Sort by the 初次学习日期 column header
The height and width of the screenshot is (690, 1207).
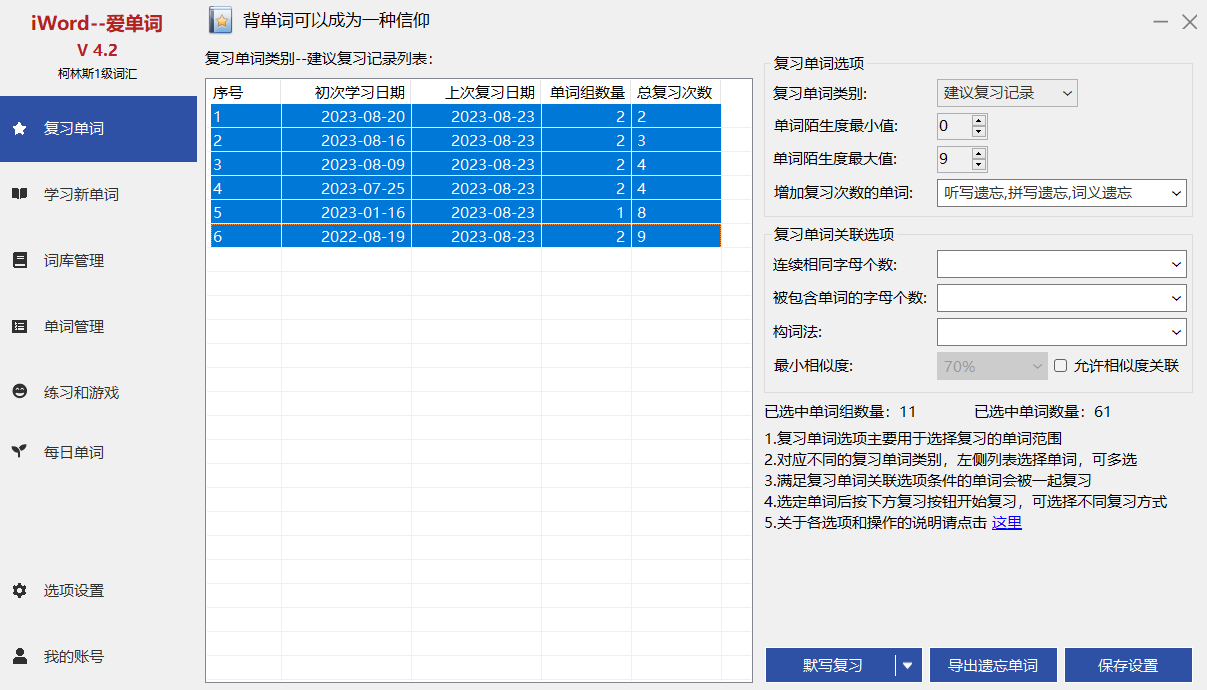tap(347, 93)
